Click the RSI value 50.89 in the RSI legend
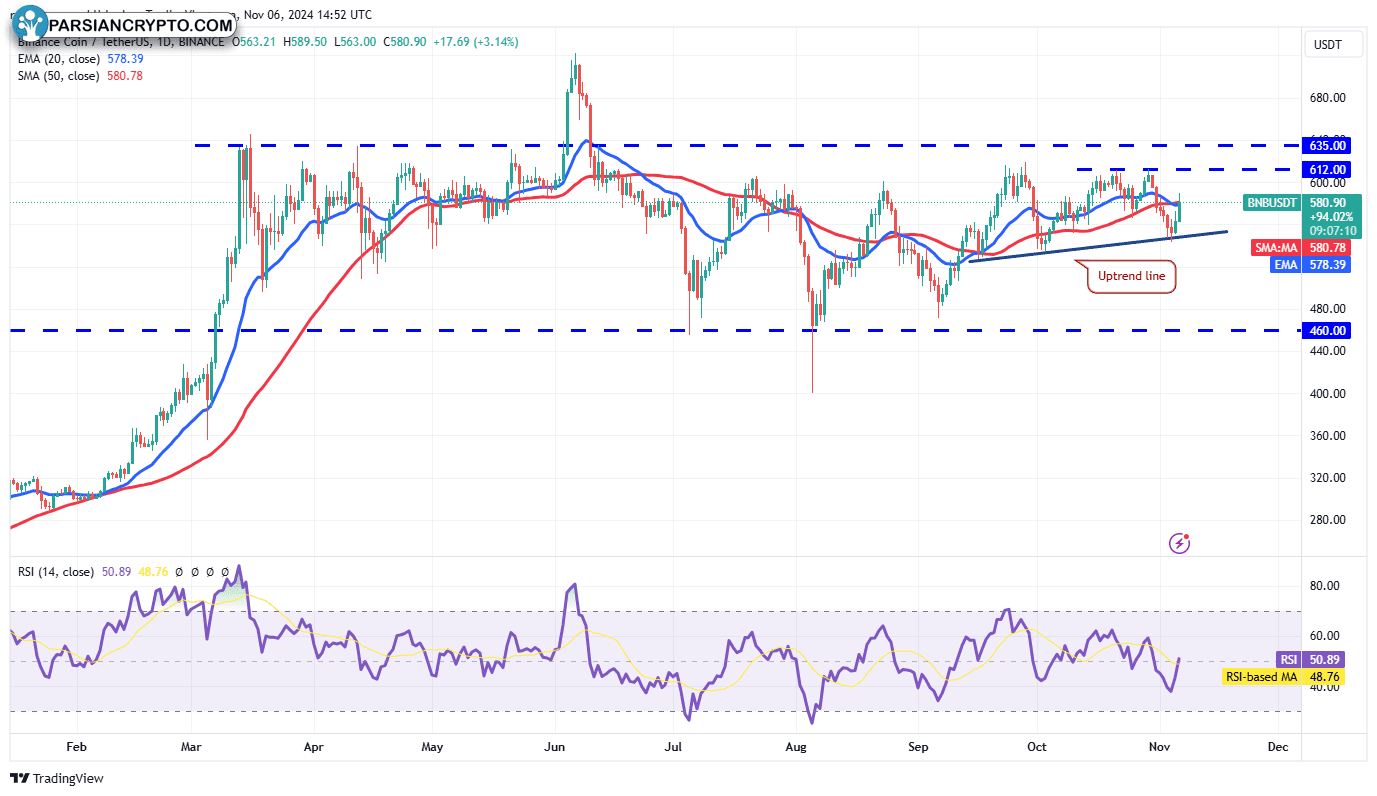The height and width of the screenshot is (796, 1377). tap(115, 572)
